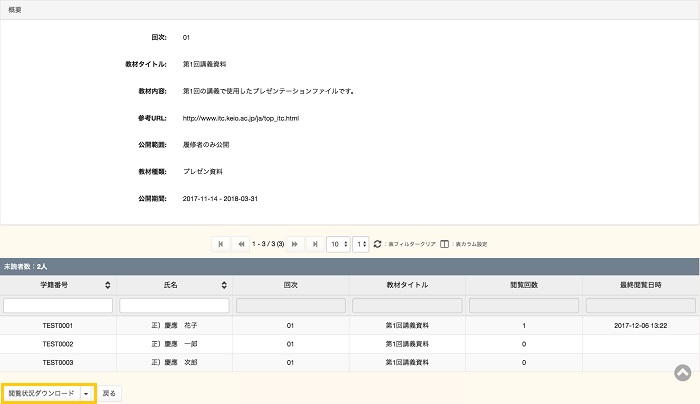This screenshot has width=700, height=404.
Task: Click 教材タイトル column header
Action: [406, 285]
